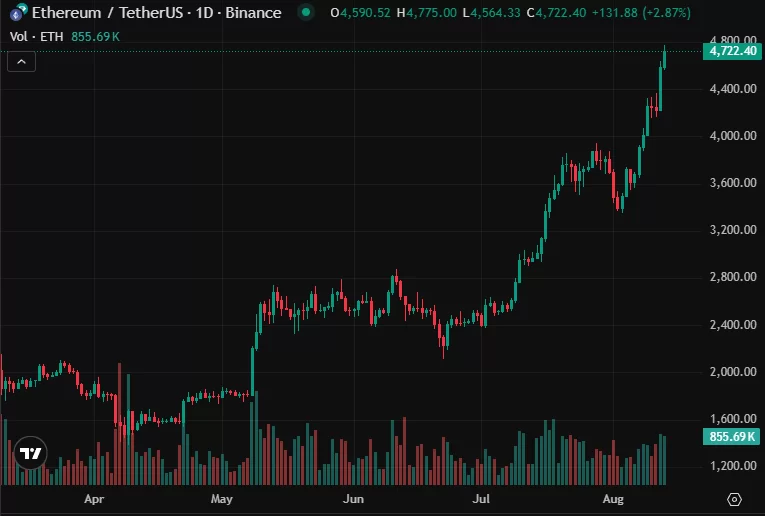This screenshot has width=765, height=516.
Task: Click the 1,600.00 price axis label
Action: point(733,418)
